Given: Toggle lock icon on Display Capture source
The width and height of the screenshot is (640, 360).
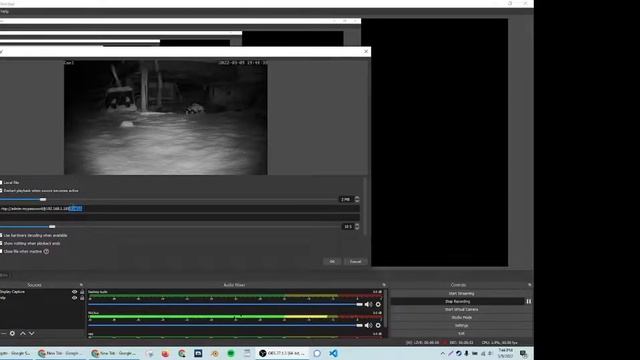Looking at the screenshot, I should 82,292.
